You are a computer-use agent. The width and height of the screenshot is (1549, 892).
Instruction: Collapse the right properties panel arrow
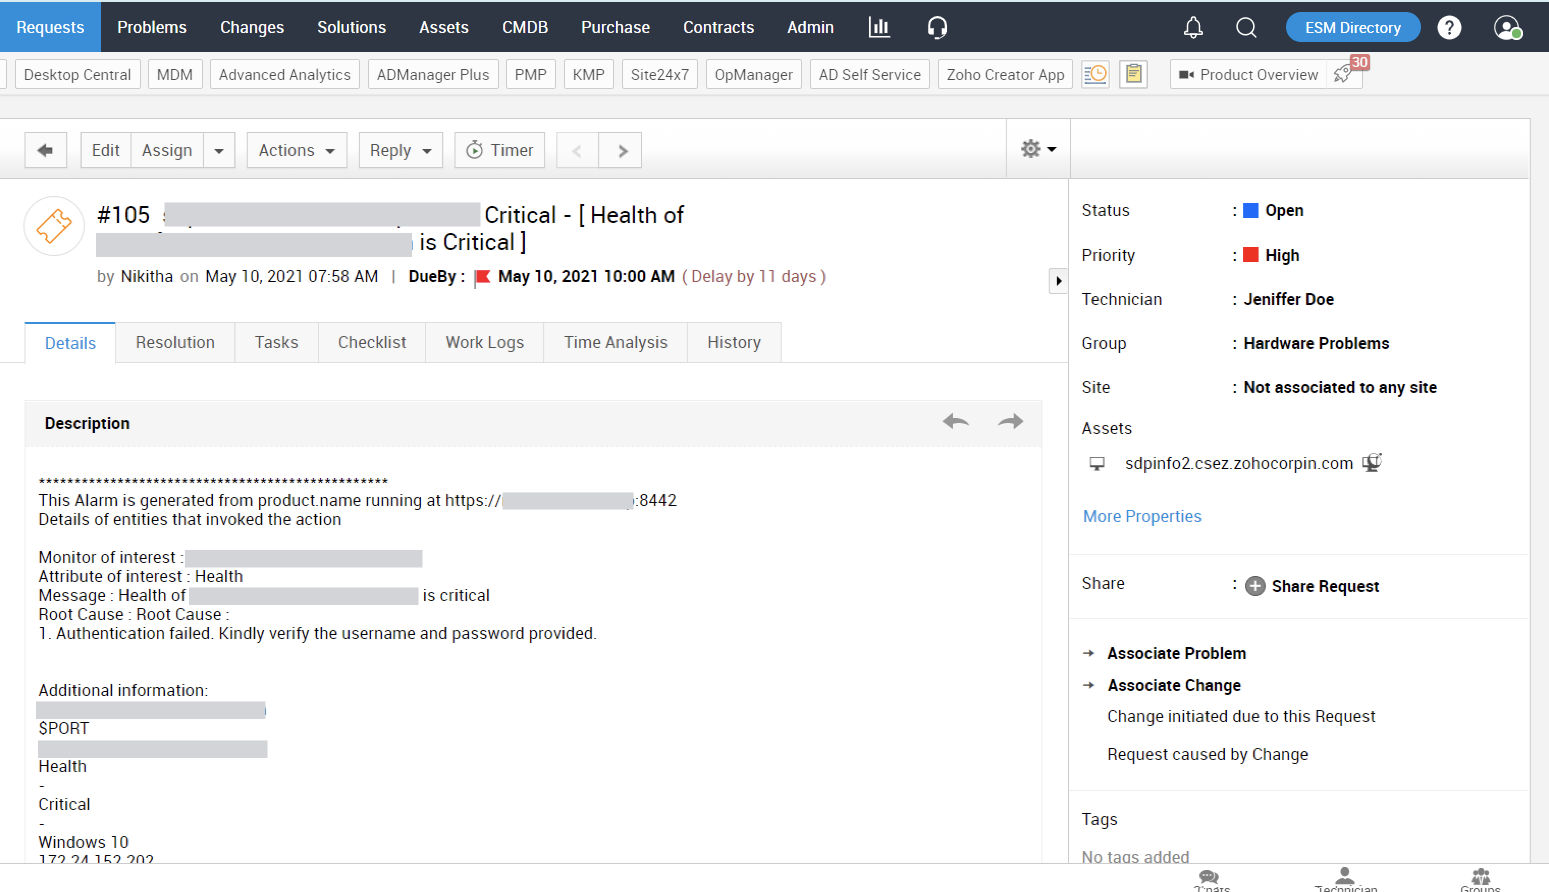[1058, 281]
